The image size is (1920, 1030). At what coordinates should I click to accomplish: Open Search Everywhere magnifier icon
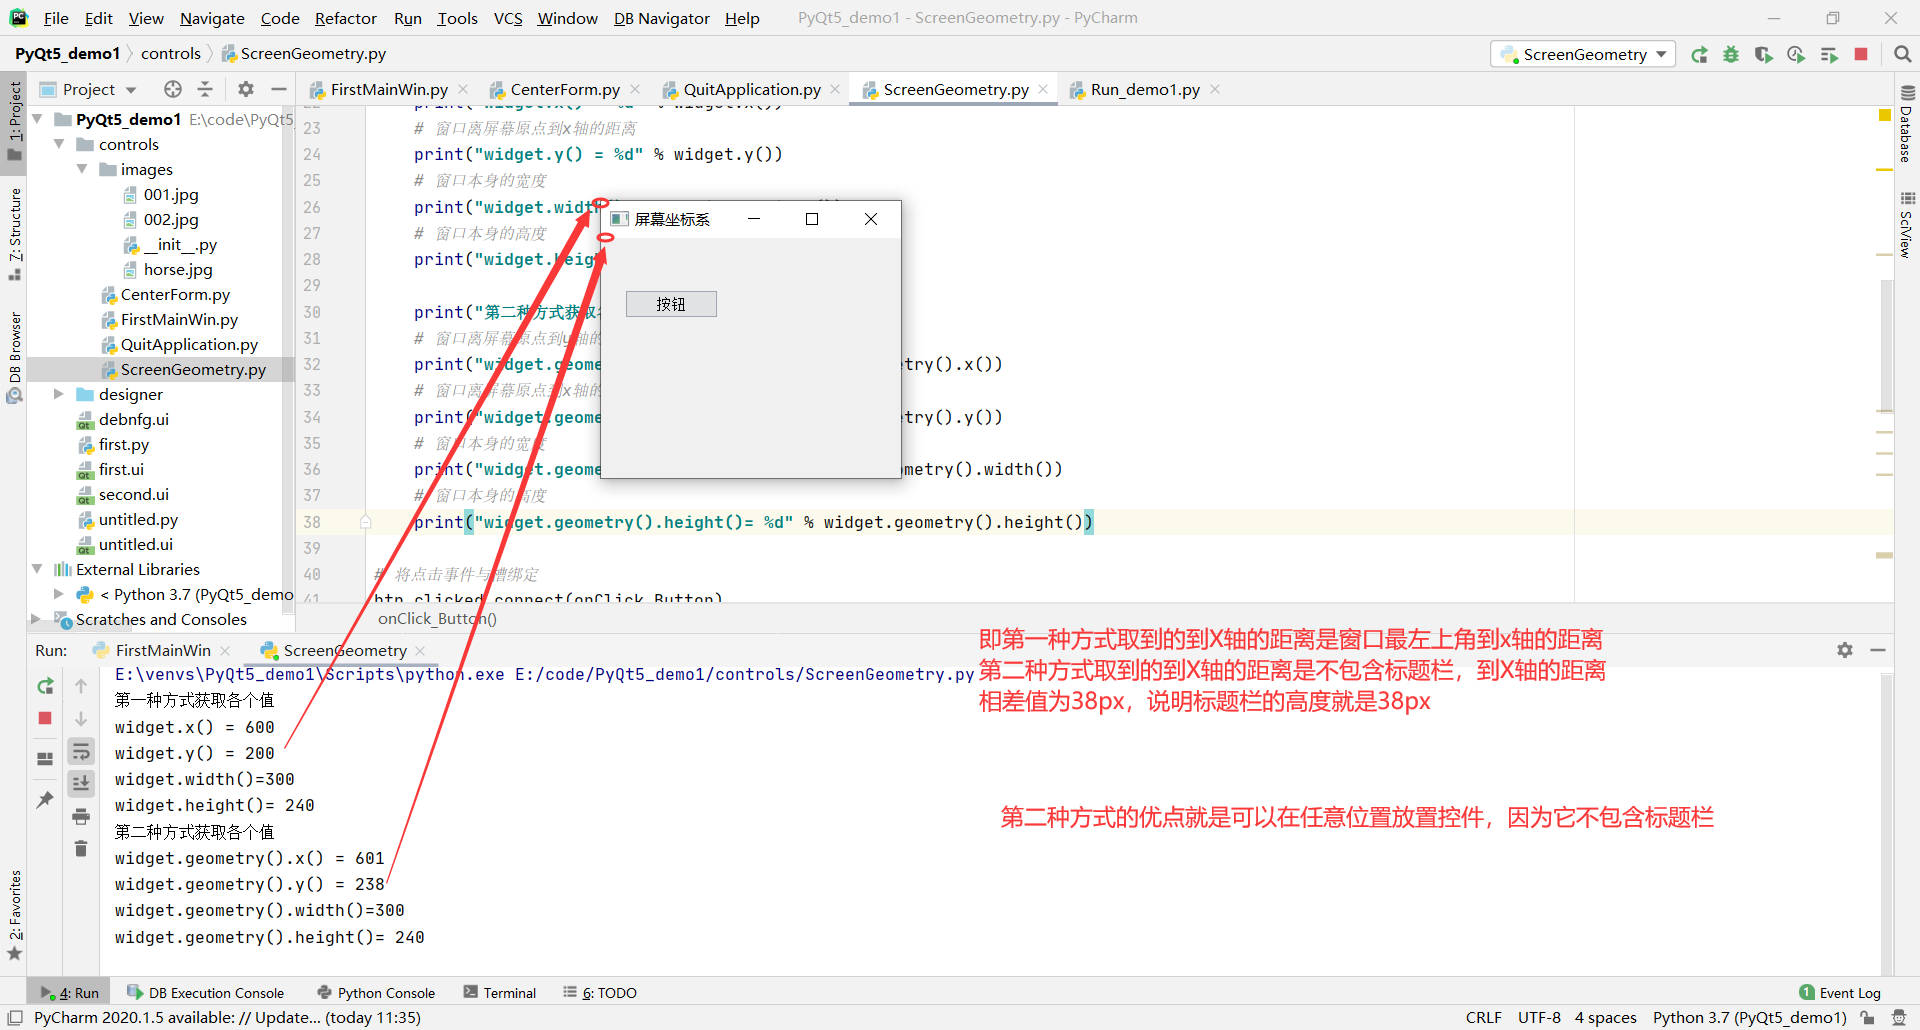pyautogui.click(x=1902, y=54)
